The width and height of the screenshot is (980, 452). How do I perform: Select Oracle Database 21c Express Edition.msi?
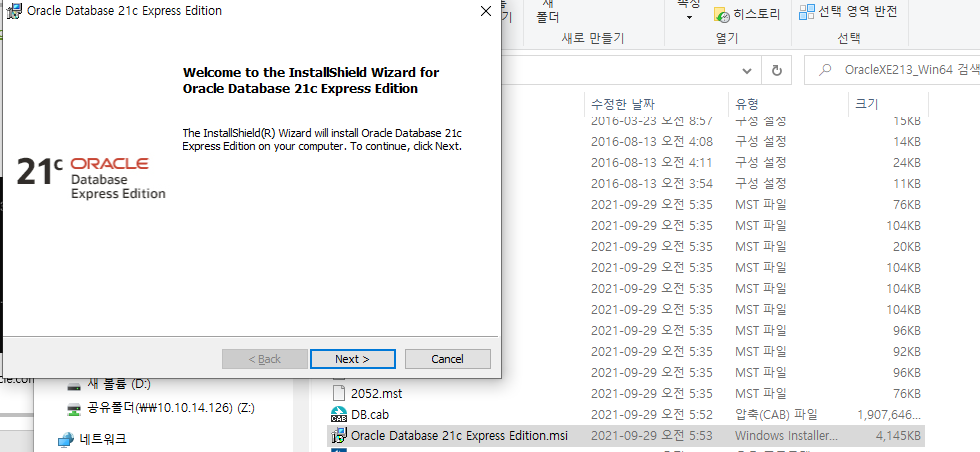[x=459, y=435]
